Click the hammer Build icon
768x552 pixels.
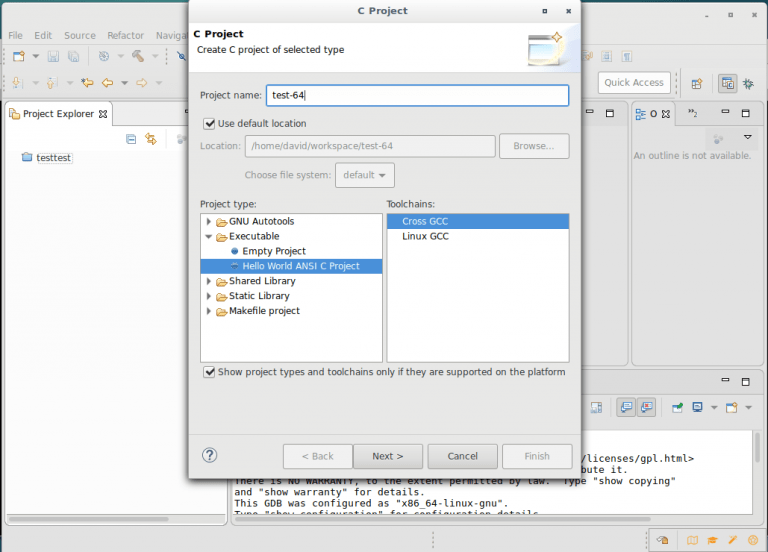tap(138, 56)
